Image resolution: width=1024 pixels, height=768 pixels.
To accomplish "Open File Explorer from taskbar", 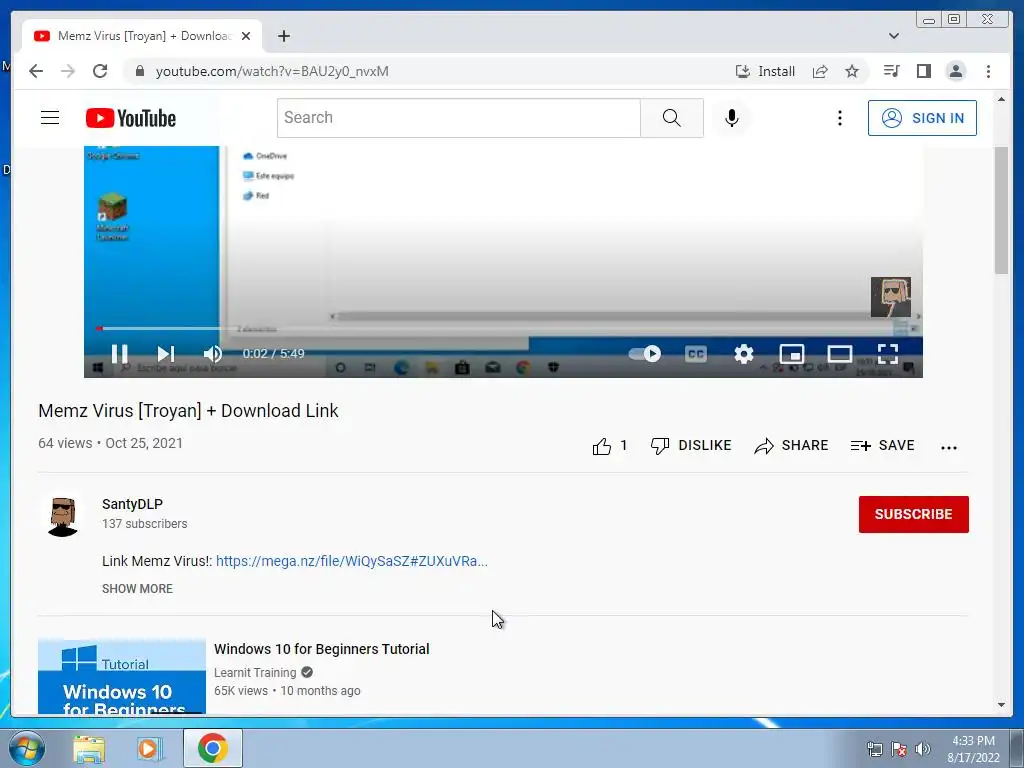I will click(x=89, y=748).
